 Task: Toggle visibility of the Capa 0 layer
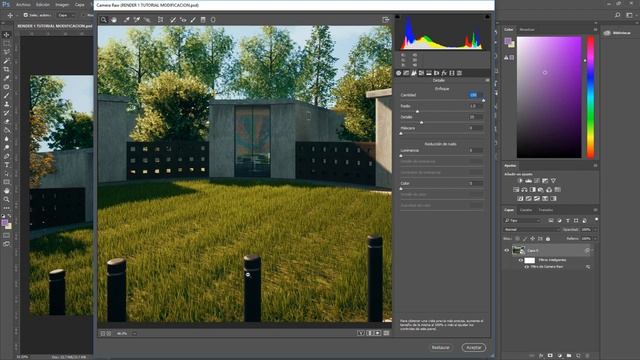coord(507,250)
